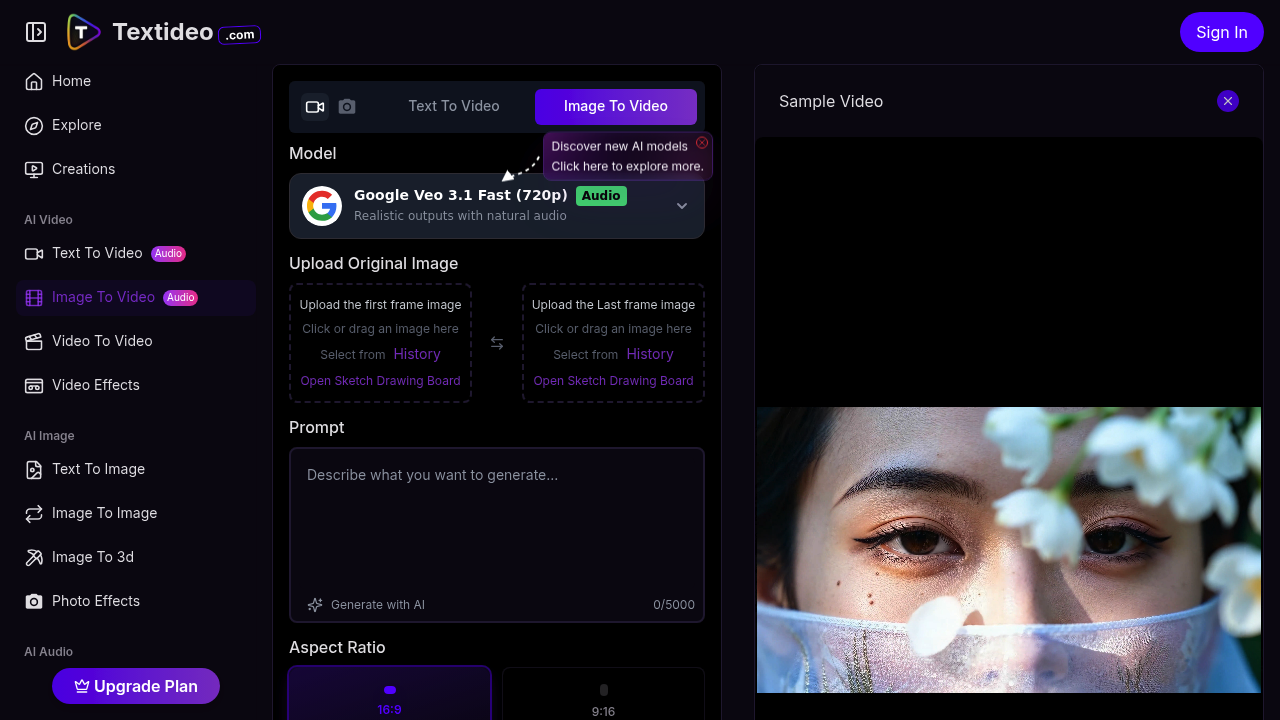Click the Generate with AI sparkle icon
The width and height of the screenshot is (1280, 720).
pyautogui.click(x=315, y=604)
